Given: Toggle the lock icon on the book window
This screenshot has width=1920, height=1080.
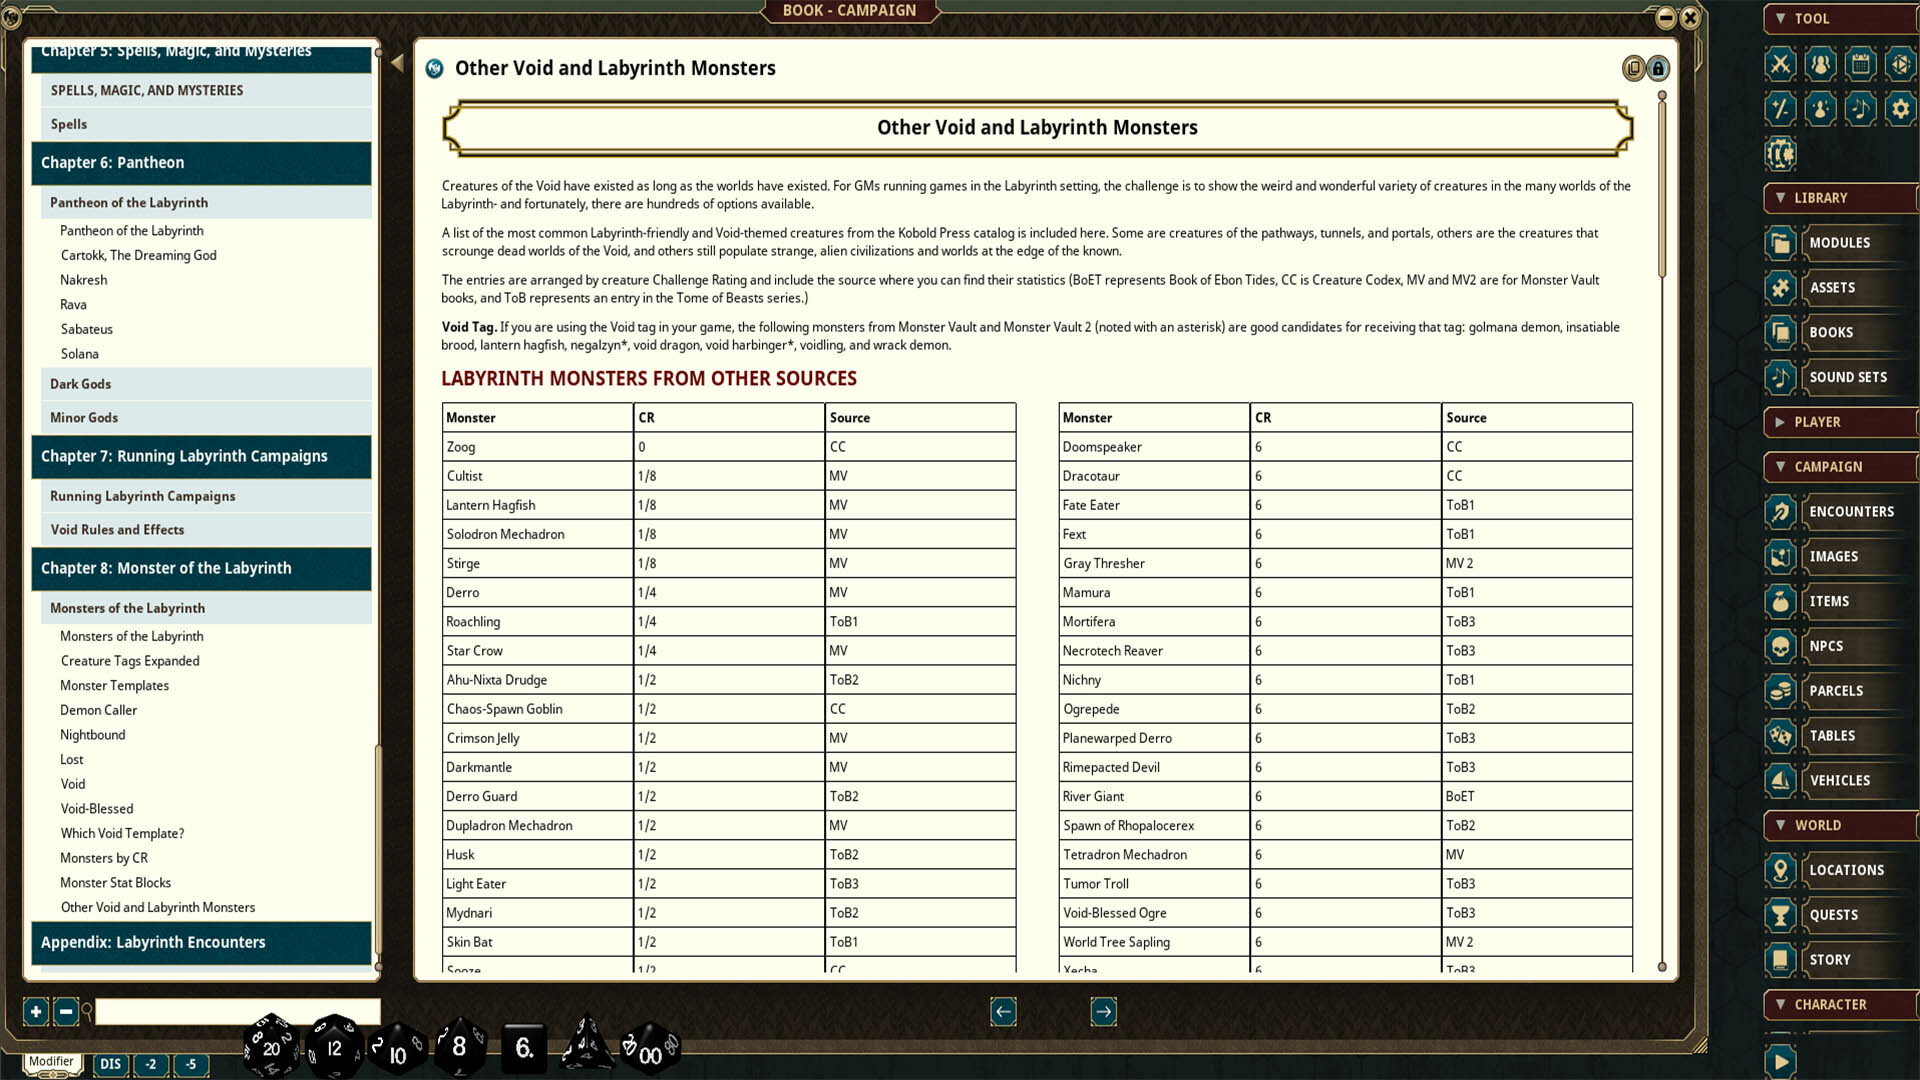Looking at the screenshot, I should (1659, 68).
